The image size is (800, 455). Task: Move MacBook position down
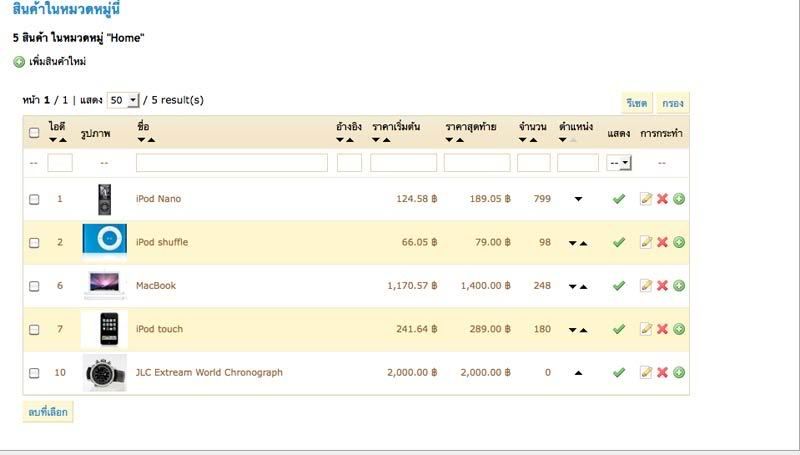(572, 287)
